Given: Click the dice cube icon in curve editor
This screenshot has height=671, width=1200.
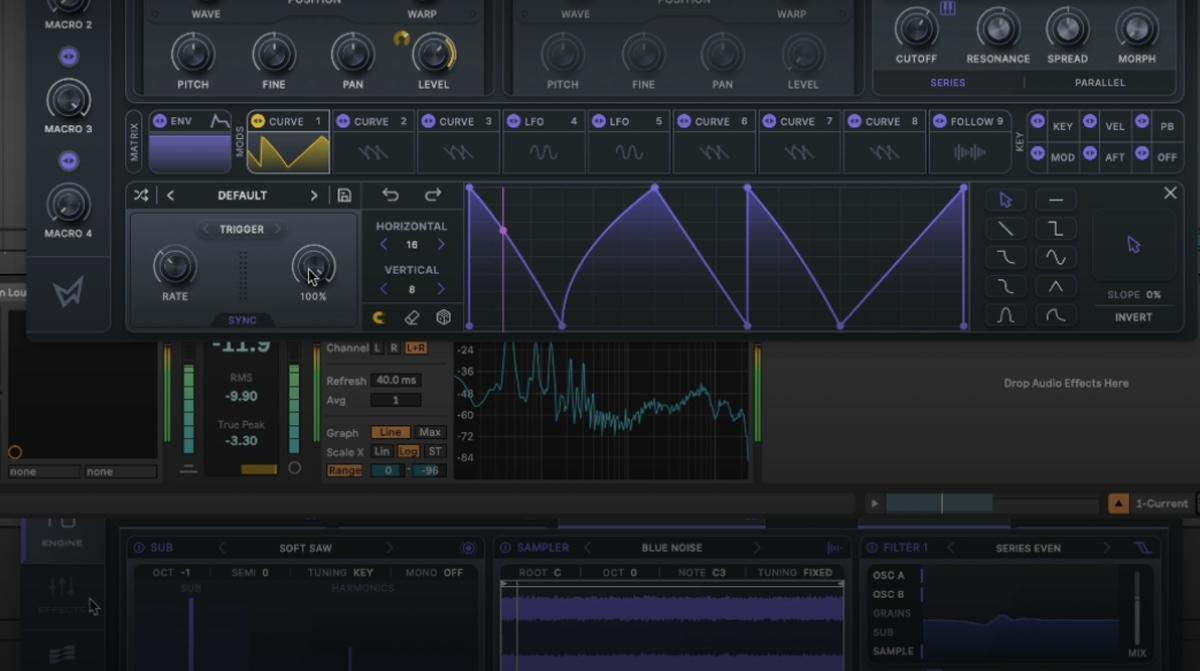Looking at the screenshot, I should [x=443, y=317].
